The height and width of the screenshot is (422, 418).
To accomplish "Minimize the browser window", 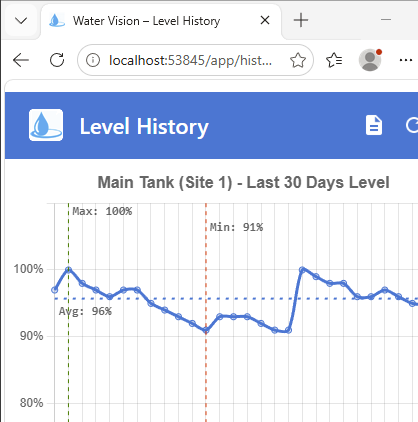I will 386,20.
